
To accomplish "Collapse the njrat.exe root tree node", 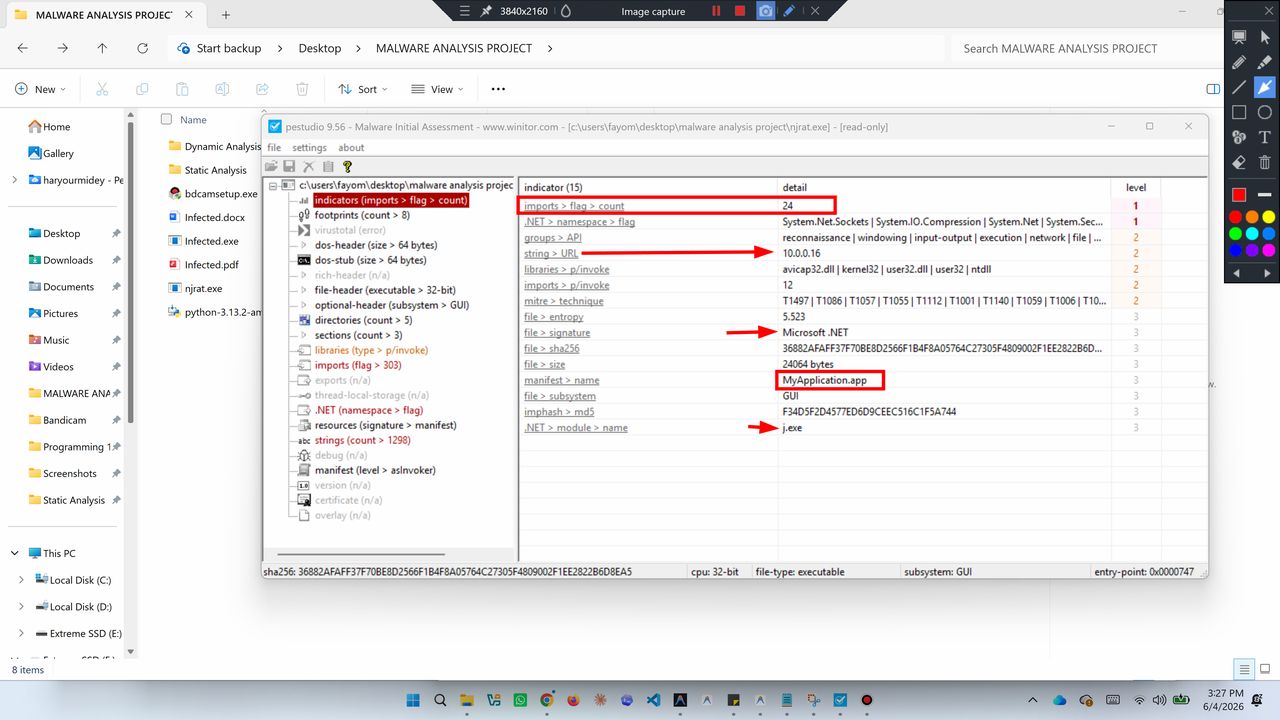I will tap(272, 186).
